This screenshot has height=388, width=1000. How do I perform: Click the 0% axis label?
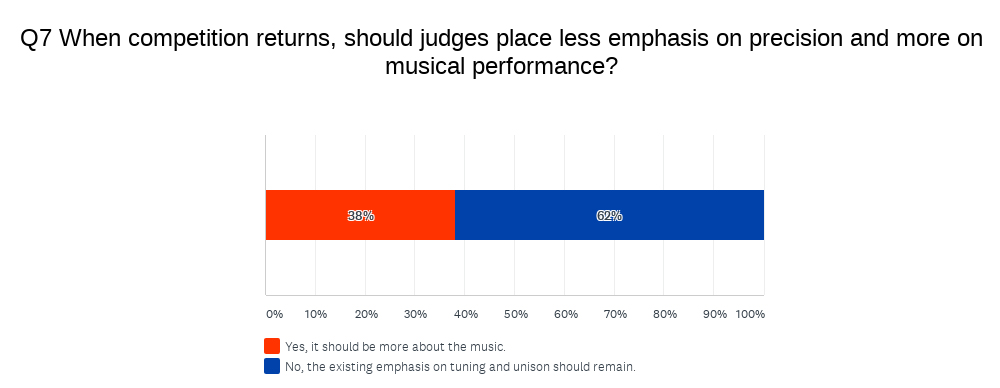point(274,314)
